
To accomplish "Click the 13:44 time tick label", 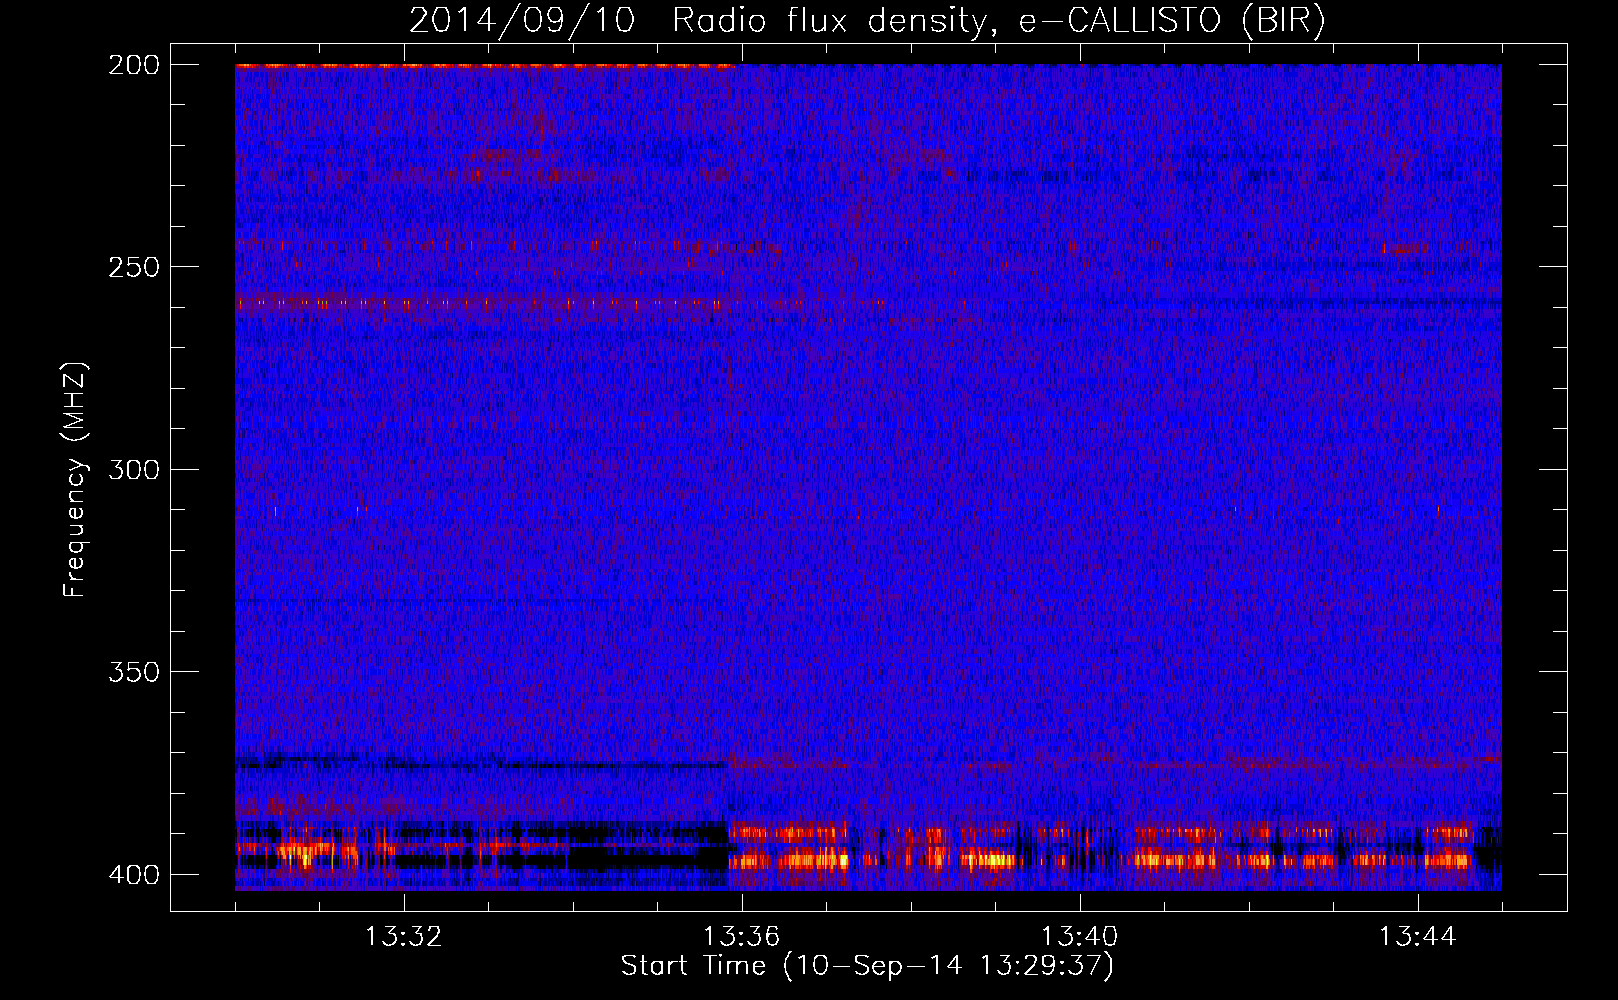I will coord(1418,936).
